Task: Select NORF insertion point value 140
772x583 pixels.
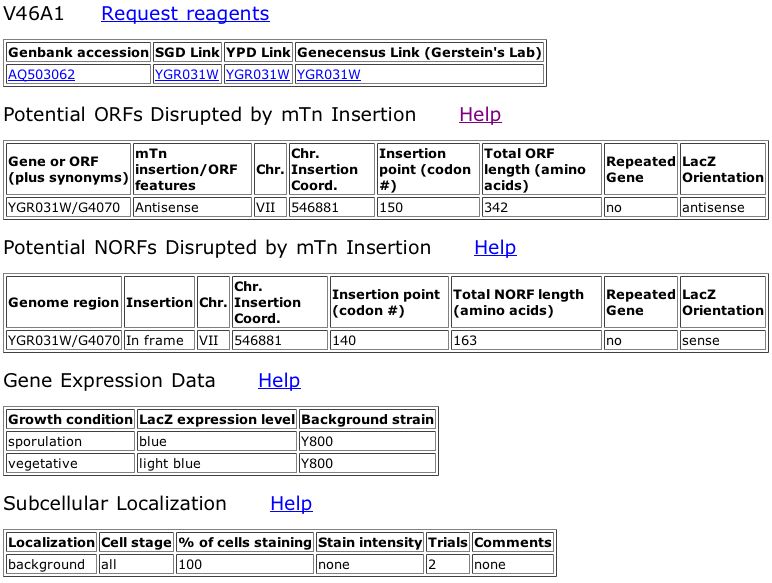Action: 389,340
